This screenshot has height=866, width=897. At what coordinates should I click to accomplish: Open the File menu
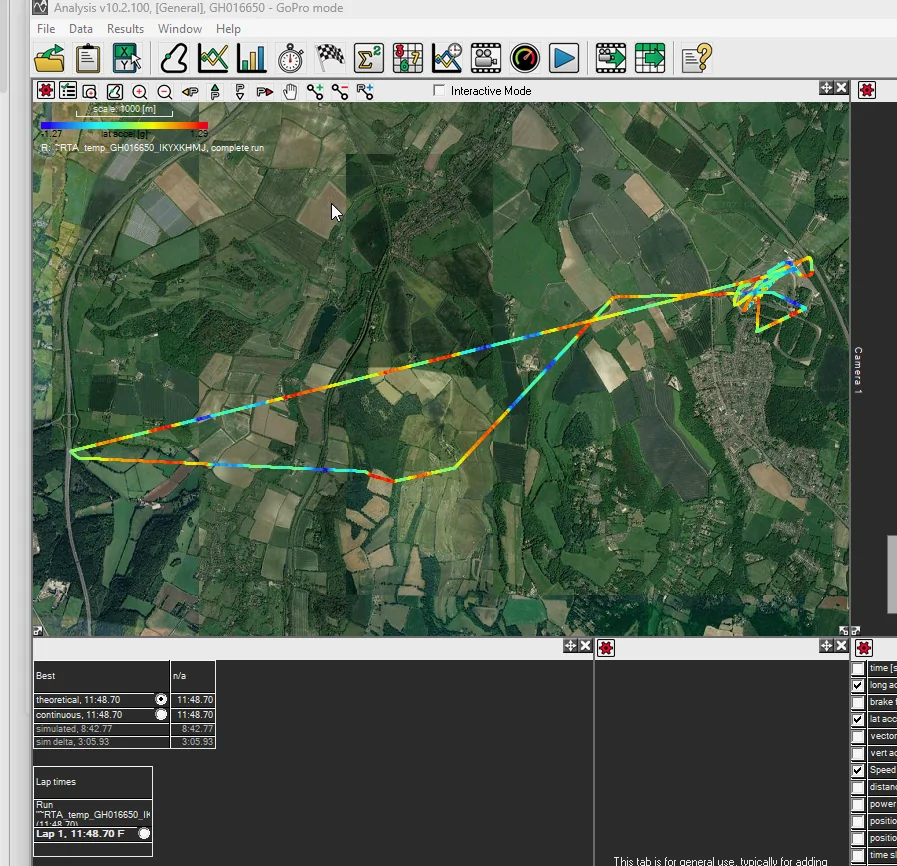coord(46,29)
